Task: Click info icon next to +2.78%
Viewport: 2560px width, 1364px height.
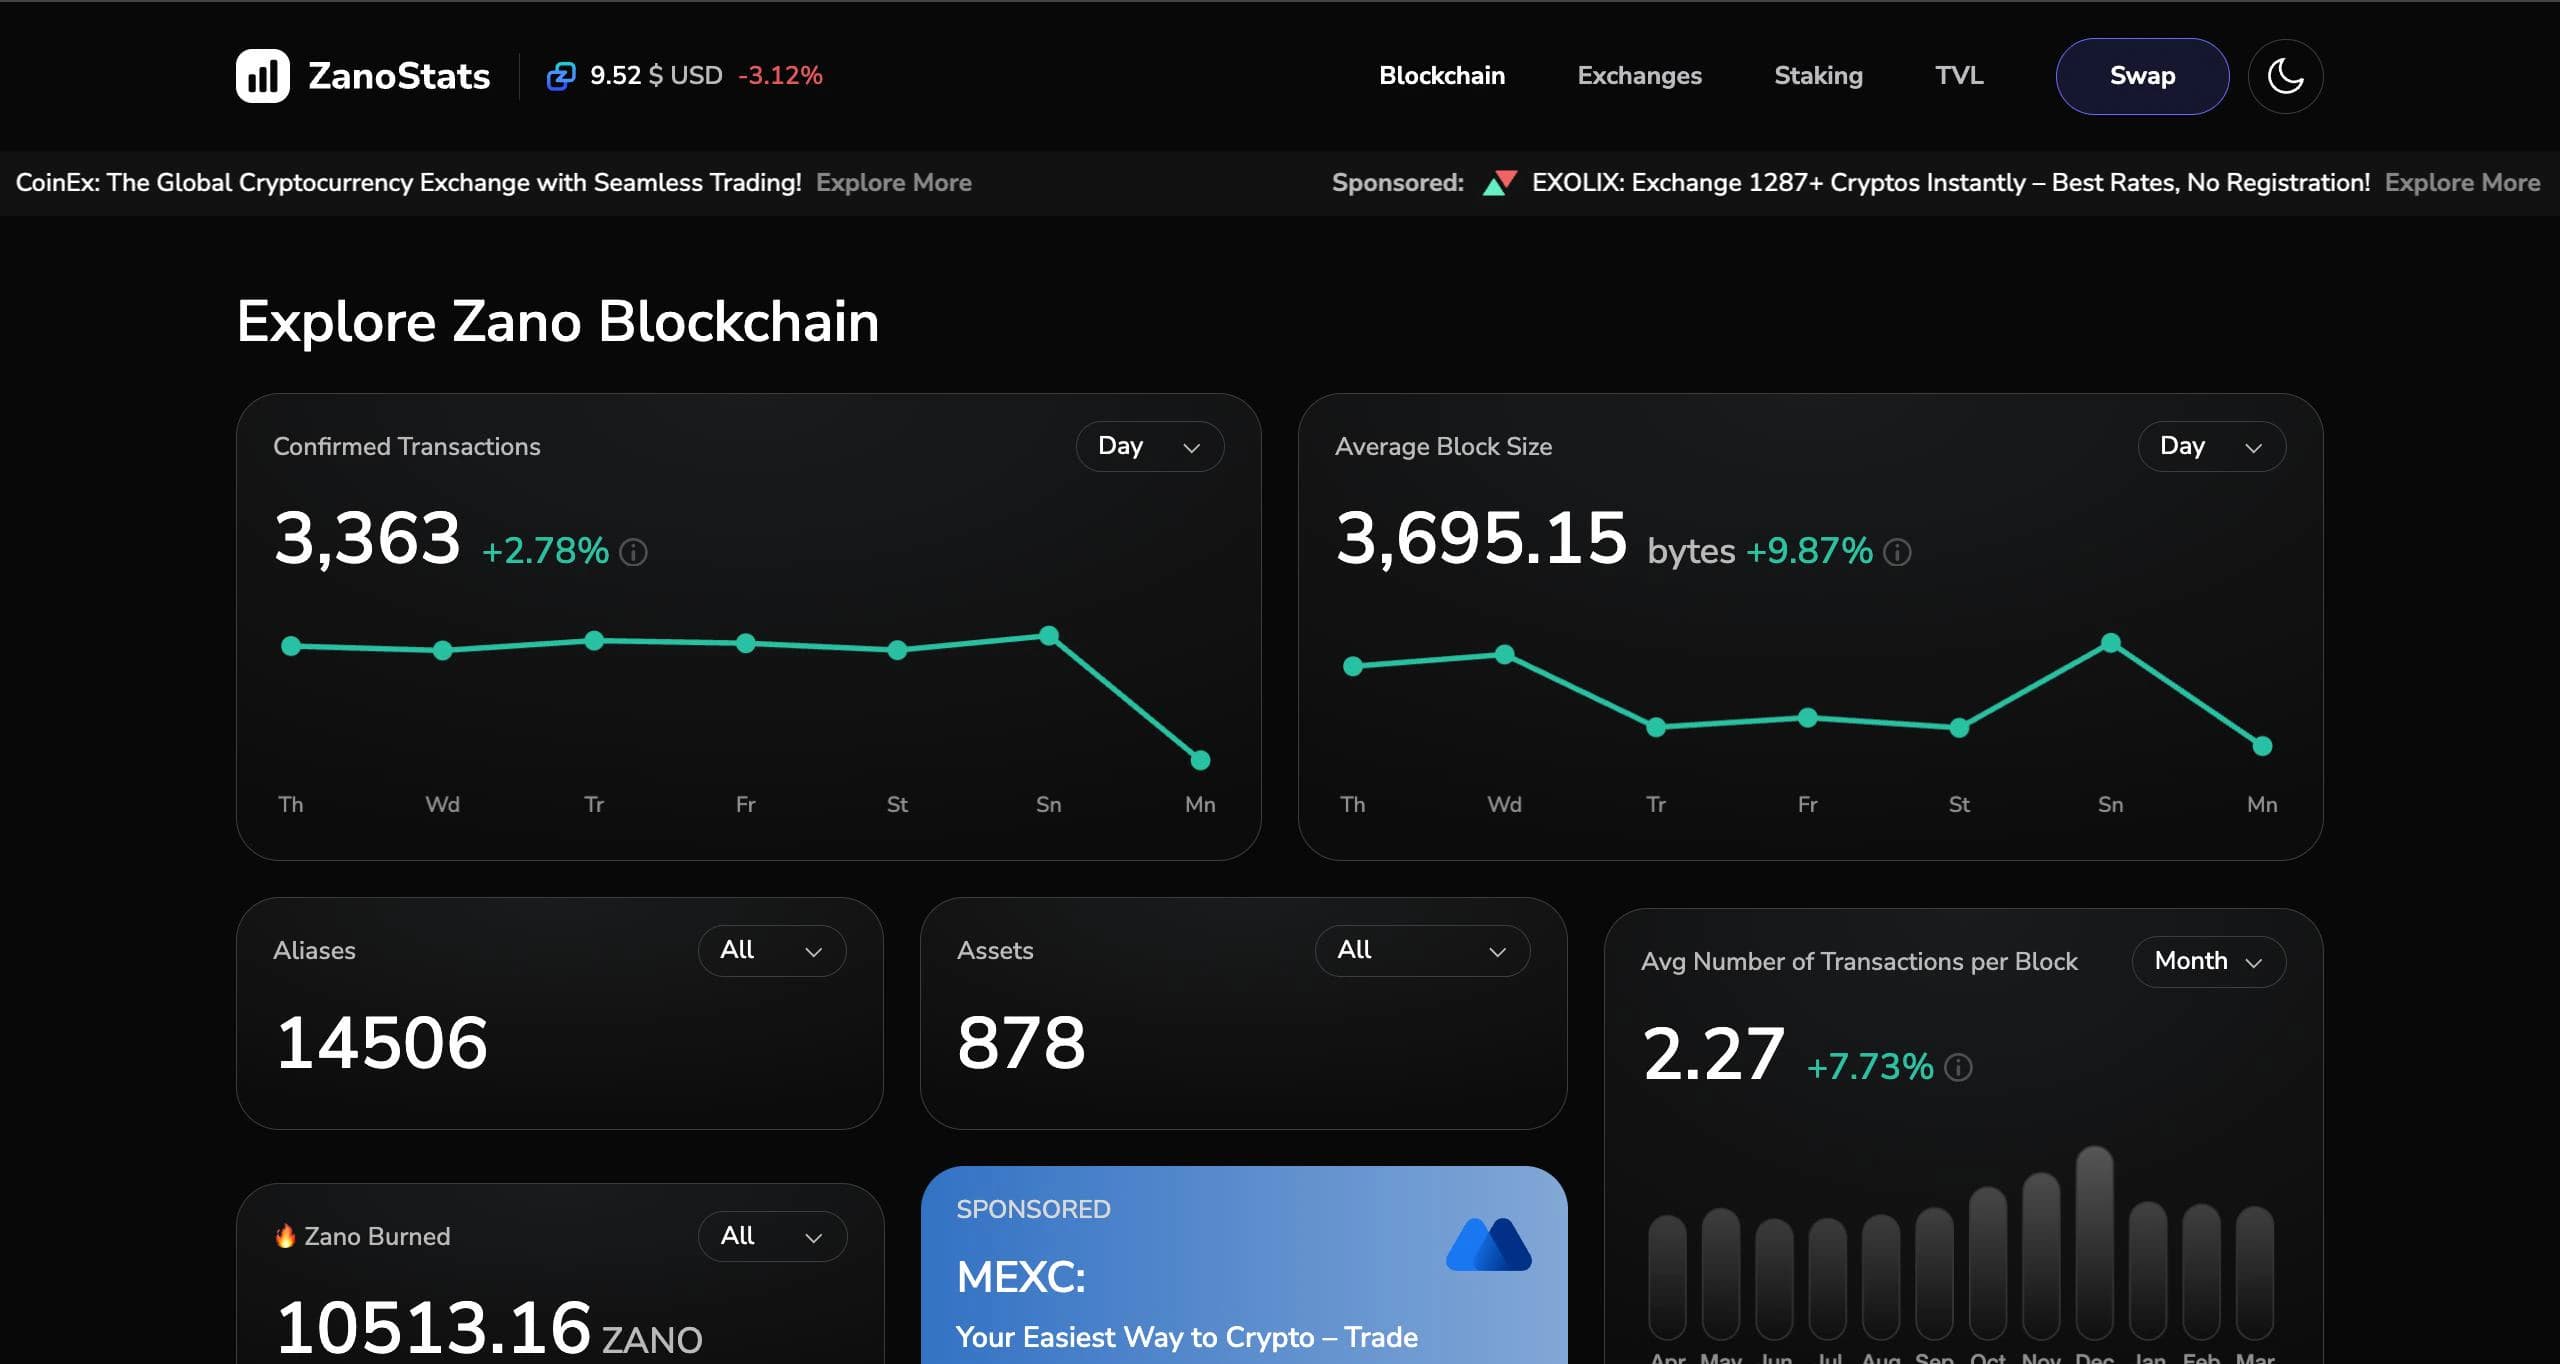Action: pyautogui.click(x=633, y=552)
